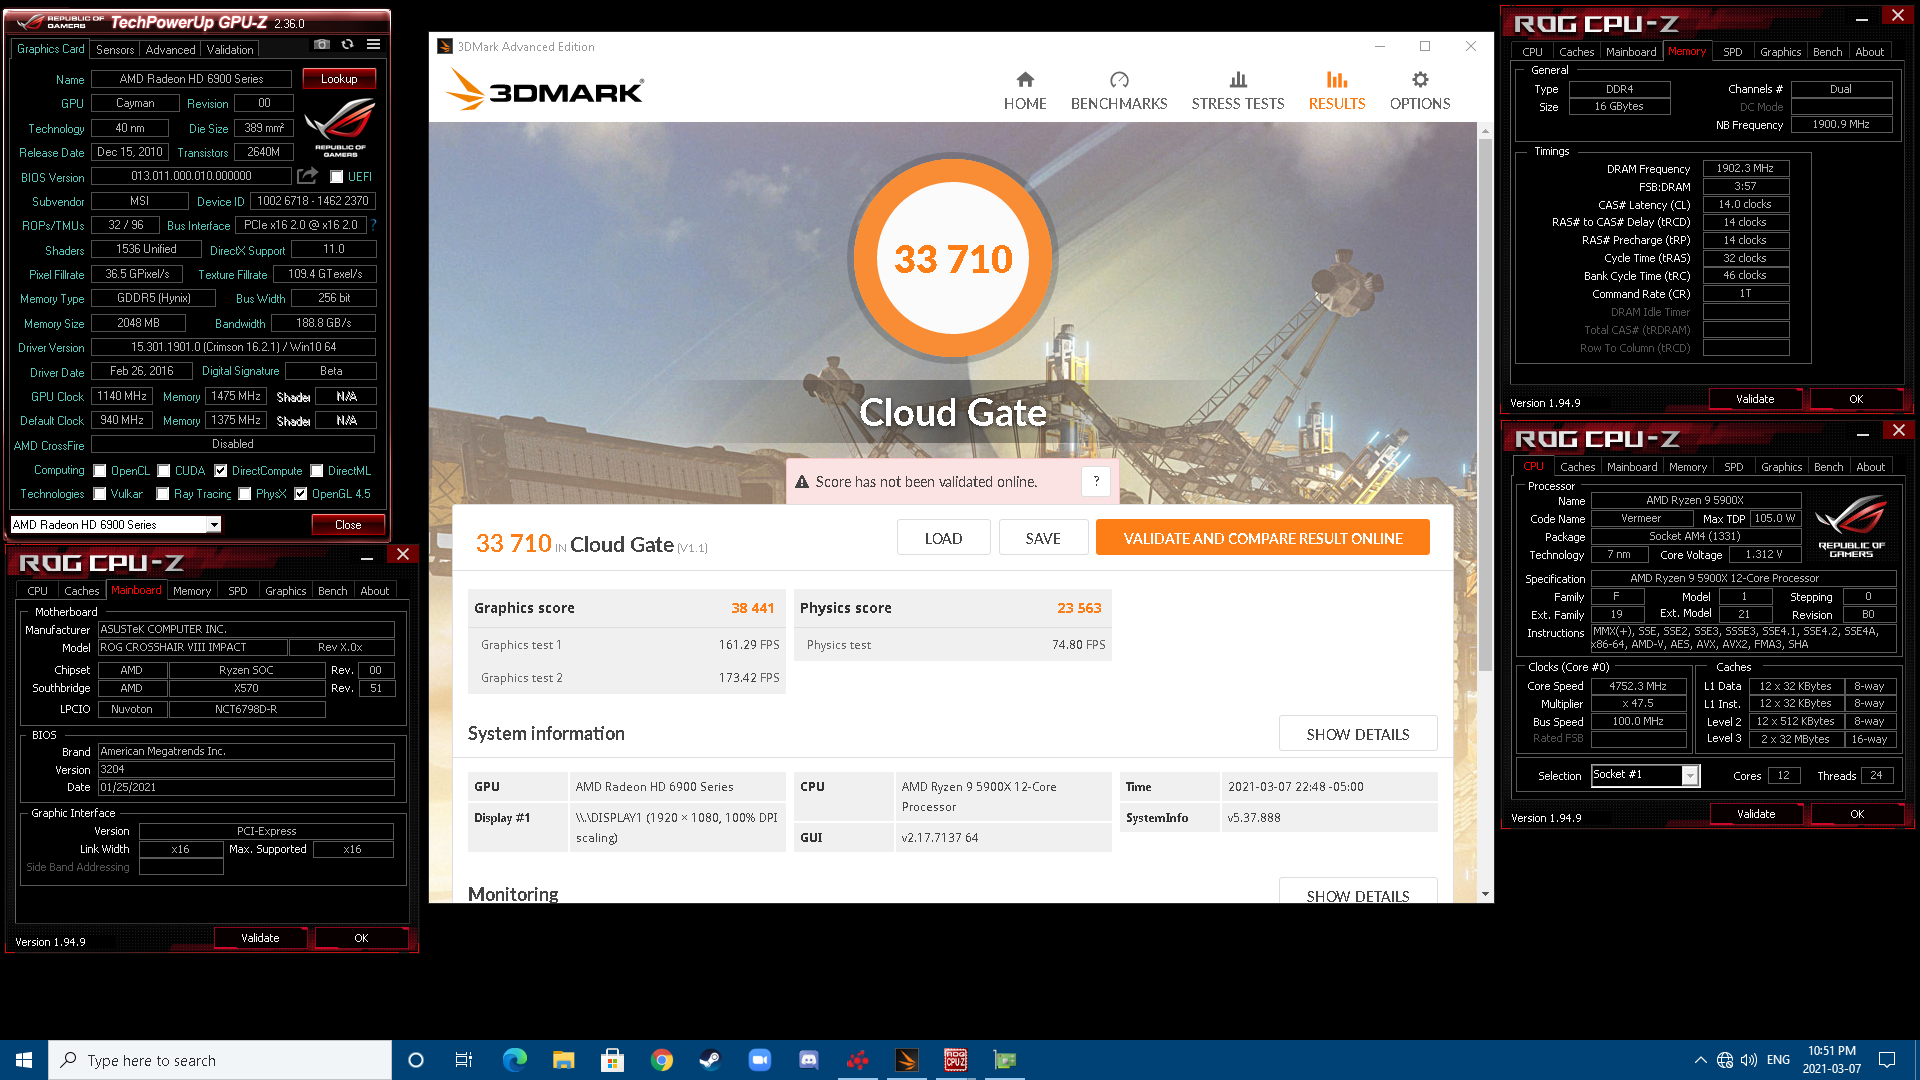Open the Results section in 3DMark
This screenshot has width=1920, height=1080.
(x=1336, y=91)
